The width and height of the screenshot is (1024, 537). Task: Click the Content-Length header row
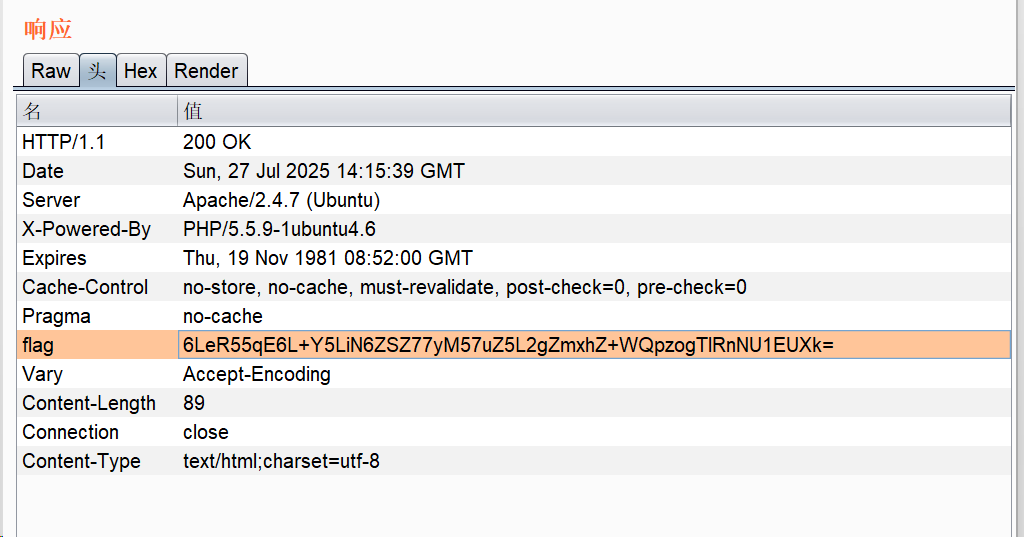[x=89, y=404]
